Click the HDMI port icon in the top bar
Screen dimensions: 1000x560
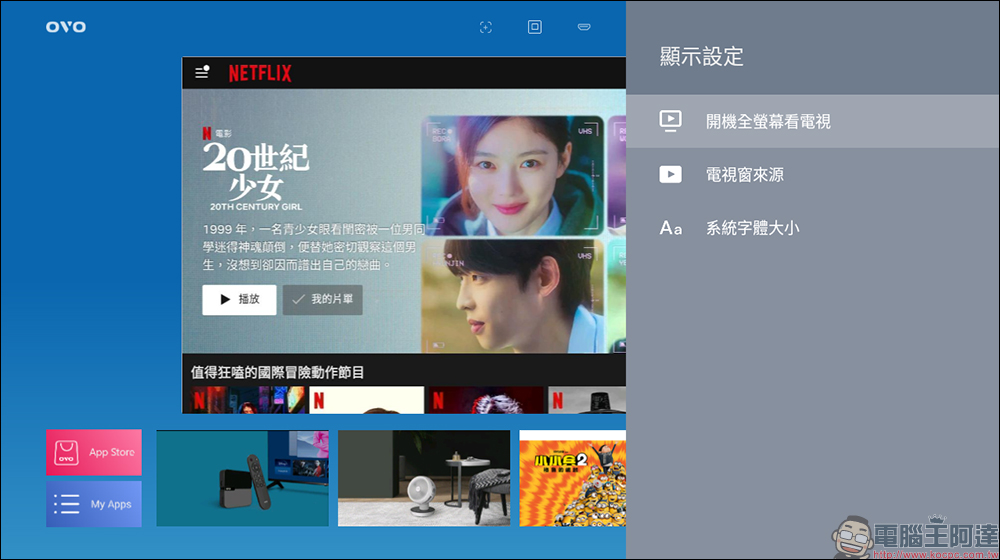tap(583, 27)
